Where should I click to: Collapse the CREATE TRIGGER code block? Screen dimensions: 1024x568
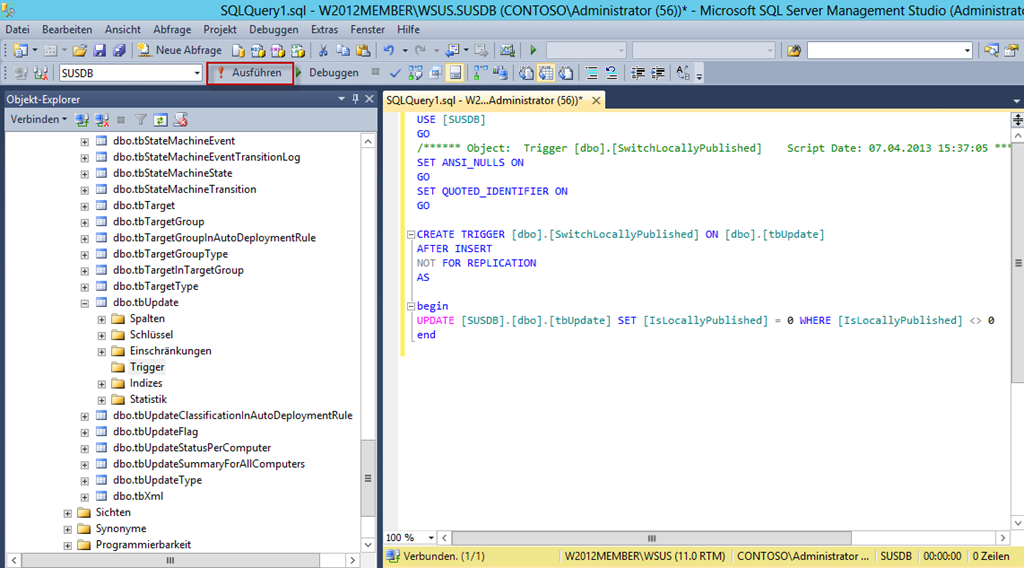tap(411, 234)
